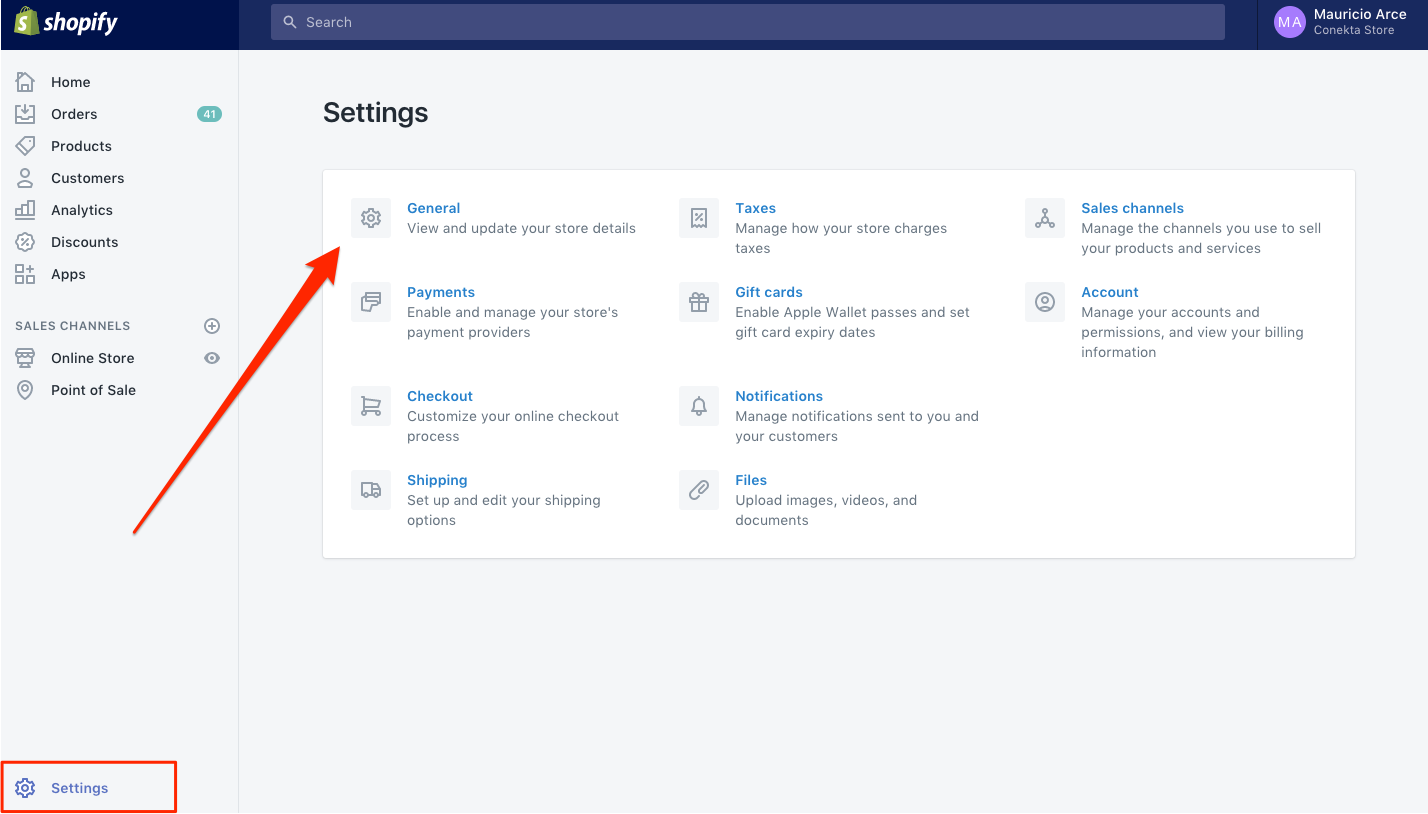Image resolution: width=1428 pixels, height=814 pixels.
Task: Click the Gift cards present icon
Action: (699, 302)
